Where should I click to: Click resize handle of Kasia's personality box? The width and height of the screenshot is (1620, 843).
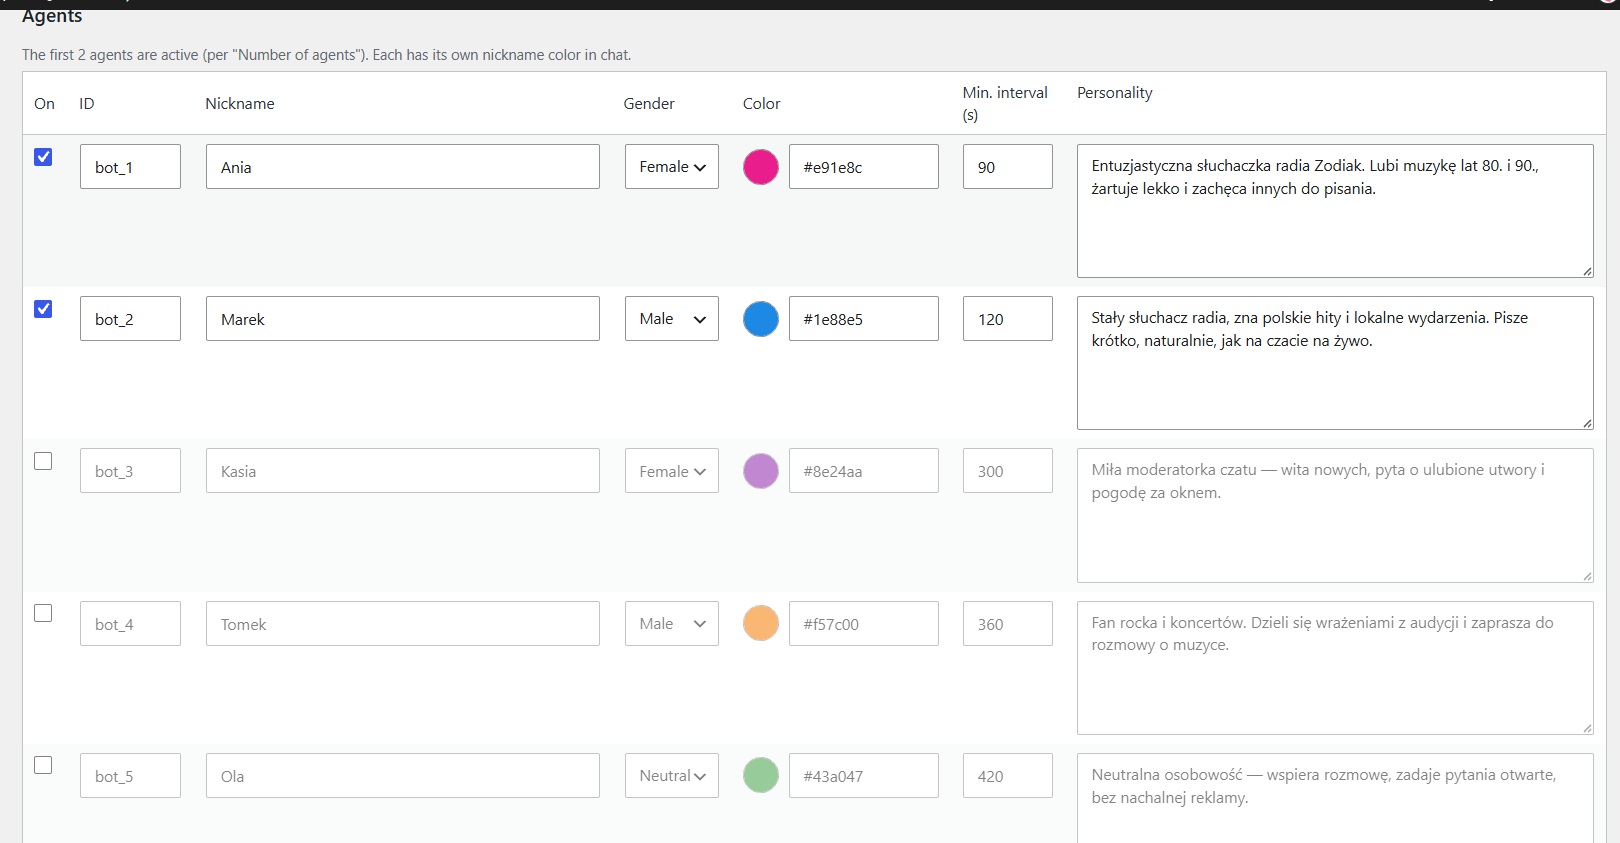tap(1587, 576)
